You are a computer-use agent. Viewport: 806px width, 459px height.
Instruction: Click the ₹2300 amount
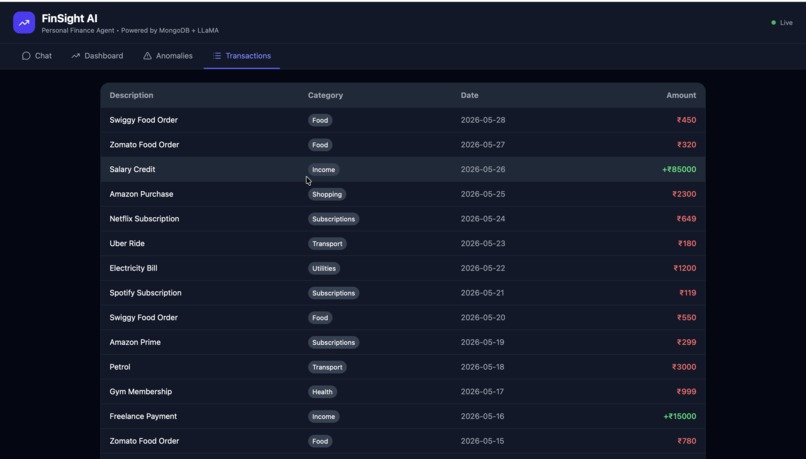(684, 194)
